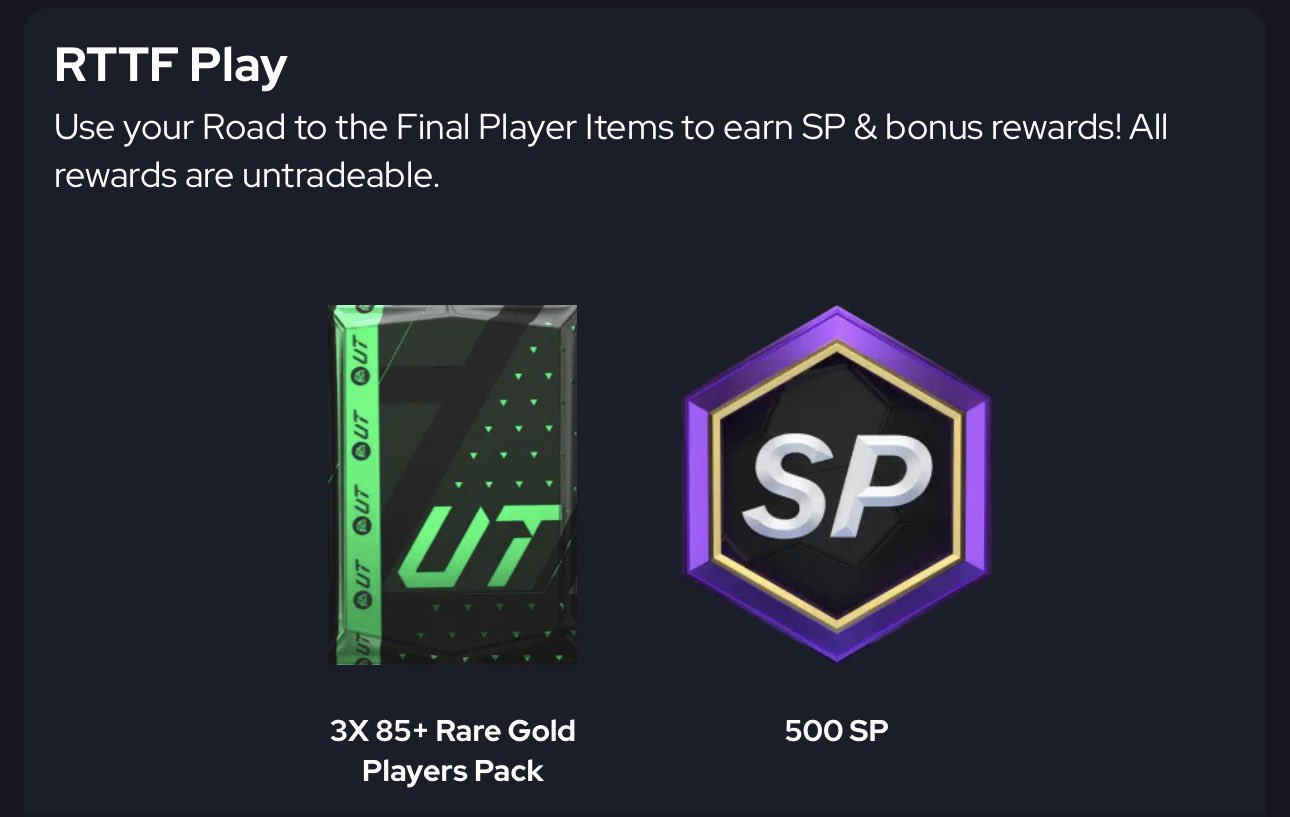Viewport: 1290px width, 817px height.
Task: Click the "500 SP" reward label
Action: (836, 731)
